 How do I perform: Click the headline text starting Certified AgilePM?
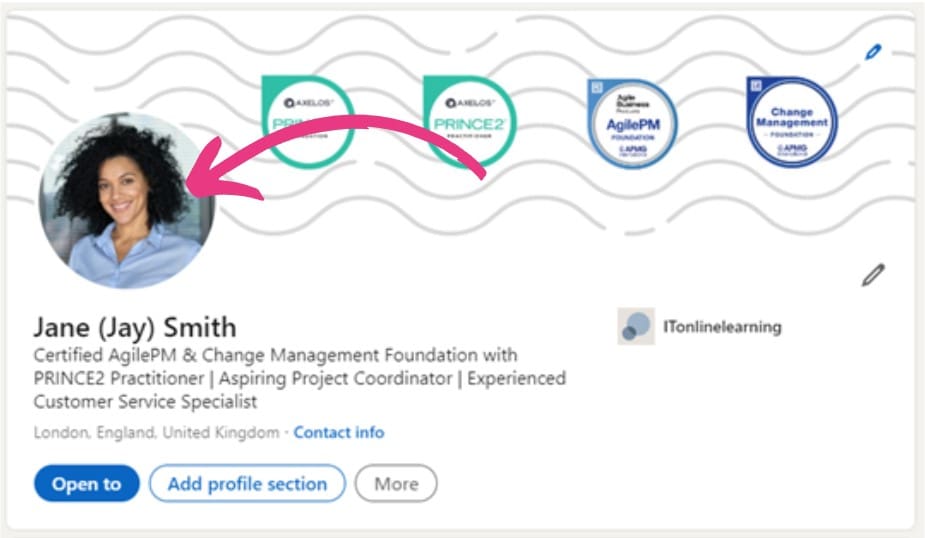coord(275,355)
